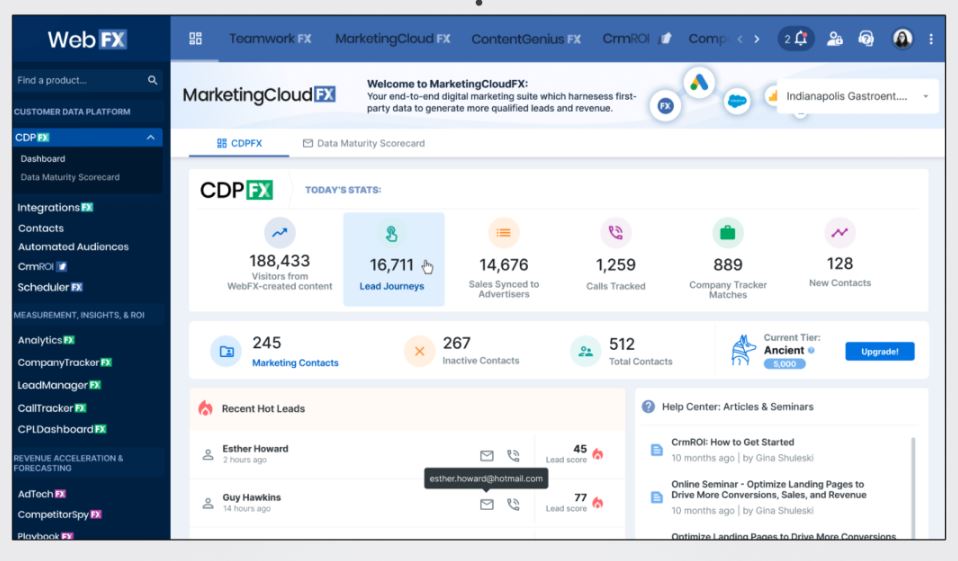The width and height of the screenshot is (958, 561).
Task: Open the user management icon
Action: [x=834, y=38]
